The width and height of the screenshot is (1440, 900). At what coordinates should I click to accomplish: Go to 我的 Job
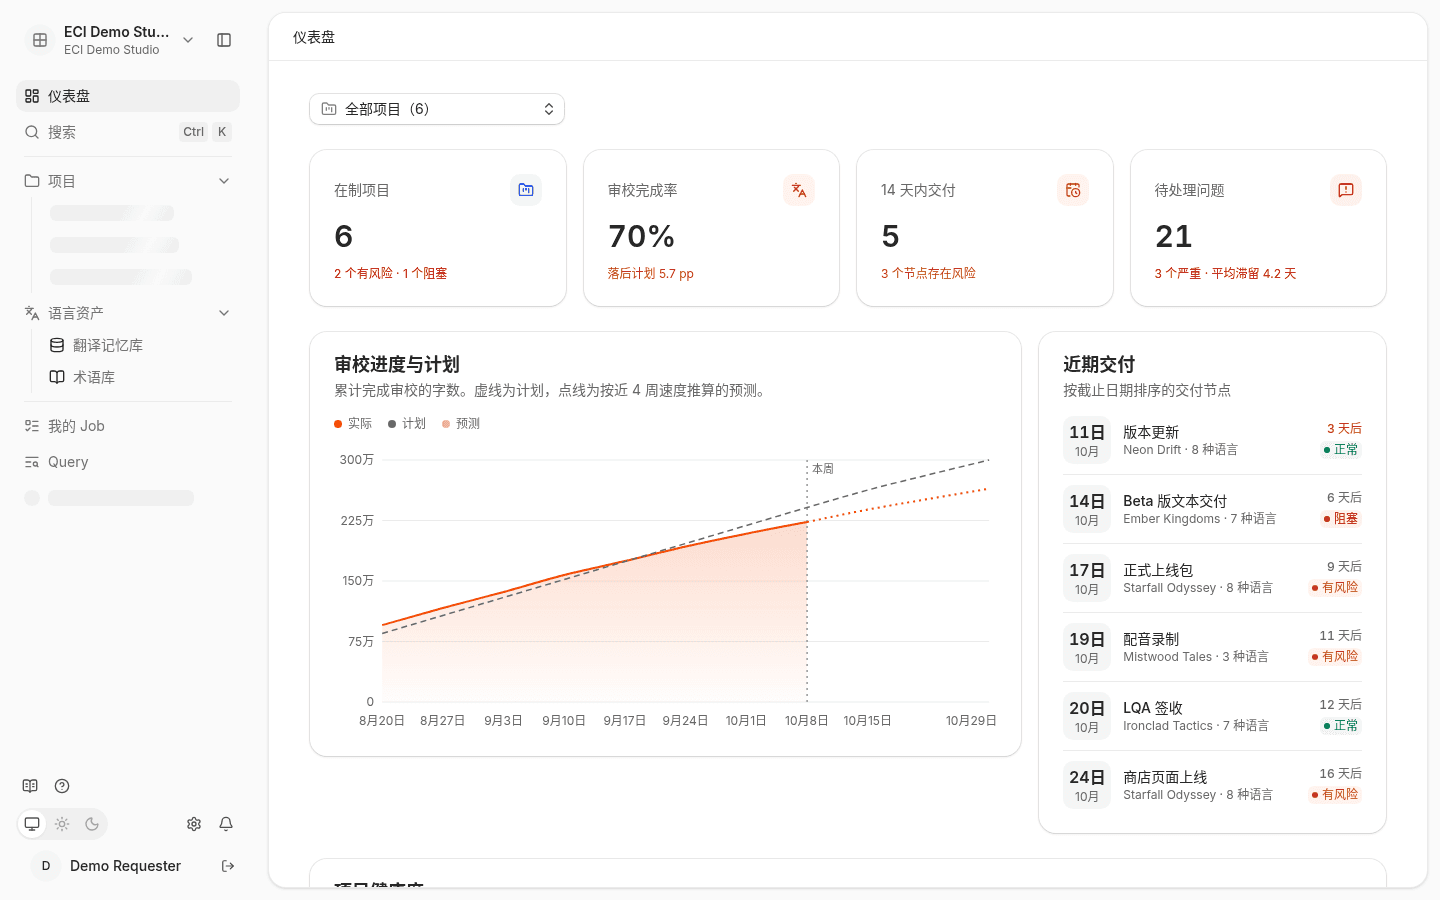click(x=128, y=426)
